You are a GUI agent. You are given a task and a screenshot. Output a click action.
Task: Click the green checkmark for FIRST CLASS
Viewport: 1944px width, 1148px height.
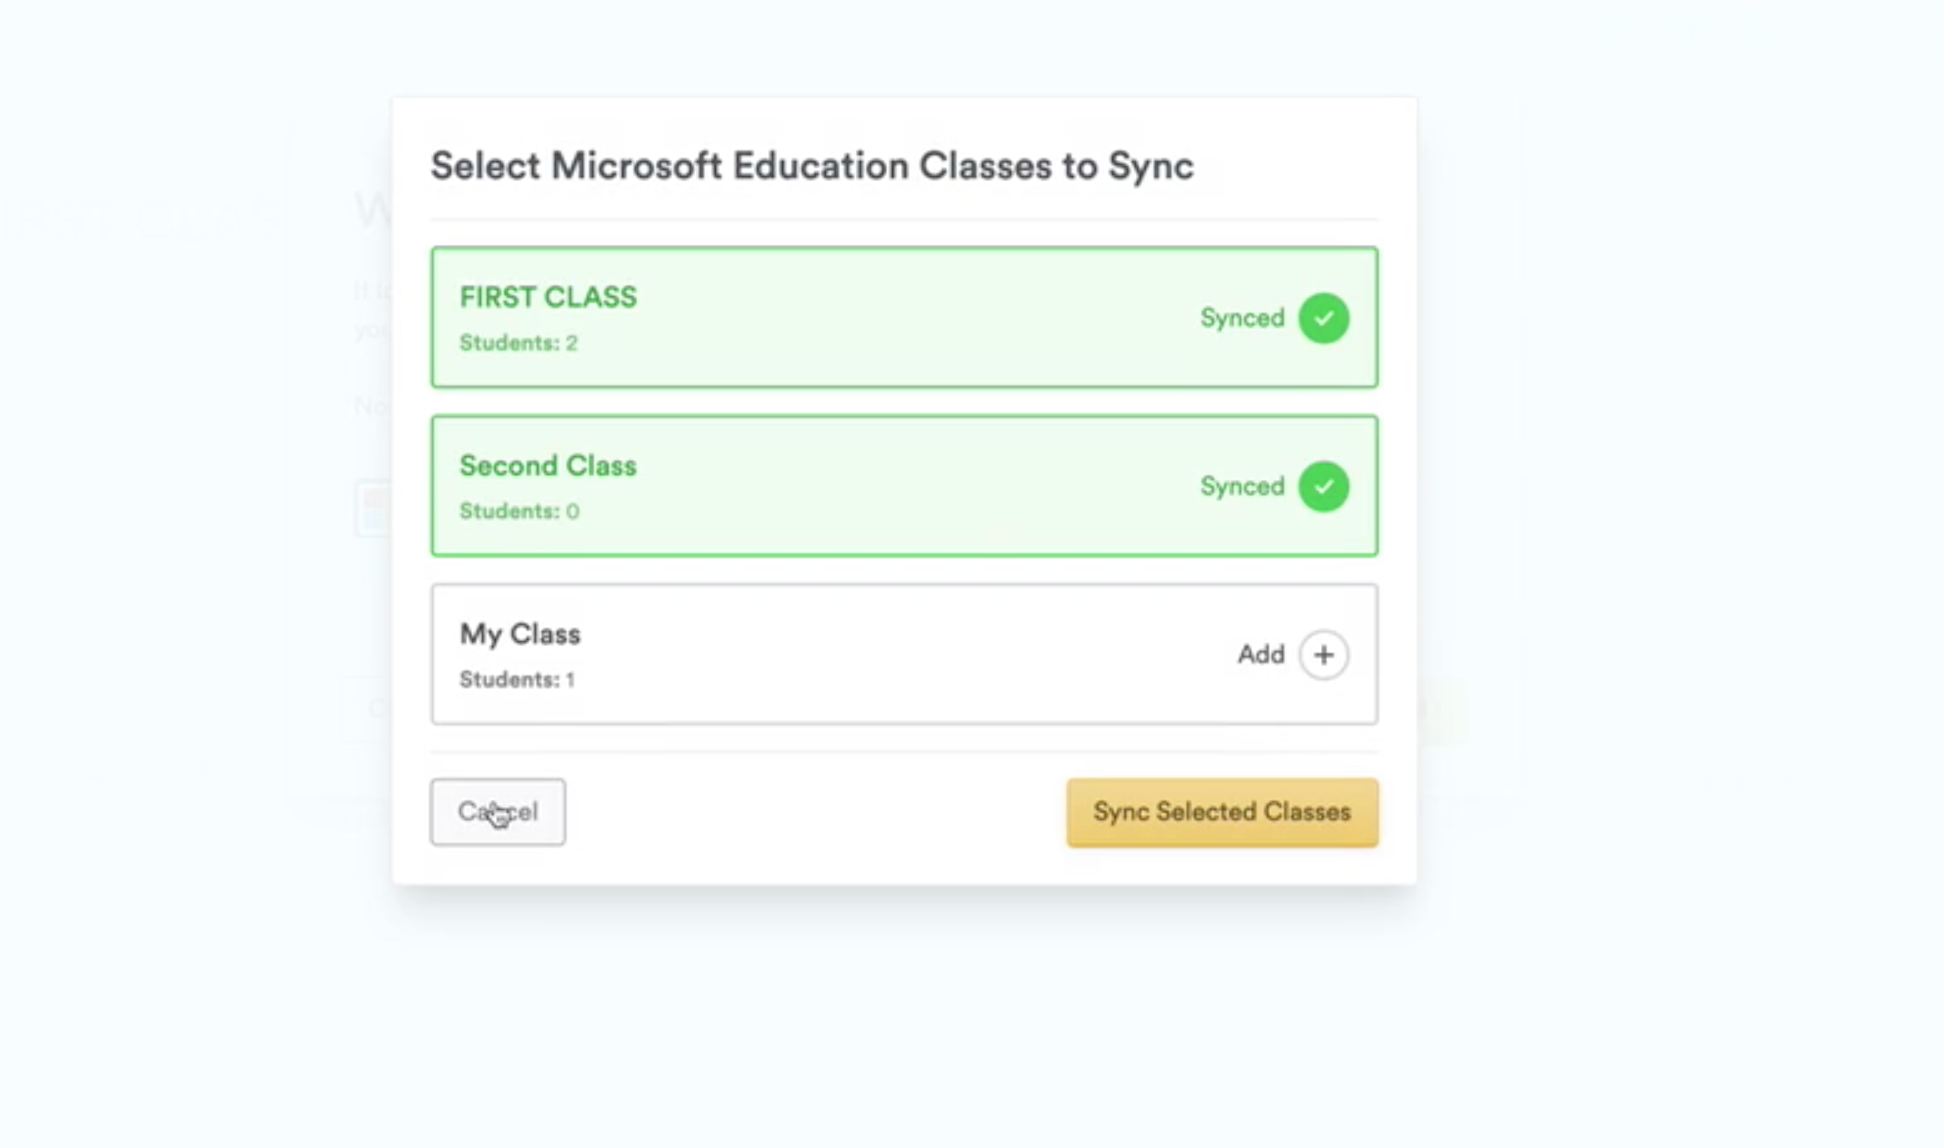[1323, 318]
